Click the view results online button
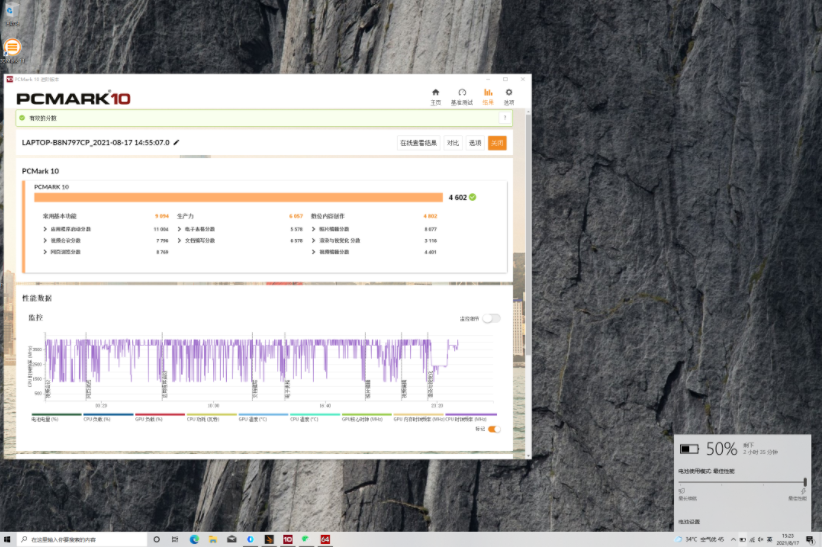The width and height of the screenshot is (823, 548). pyautogui.click(x=418, y=143)
